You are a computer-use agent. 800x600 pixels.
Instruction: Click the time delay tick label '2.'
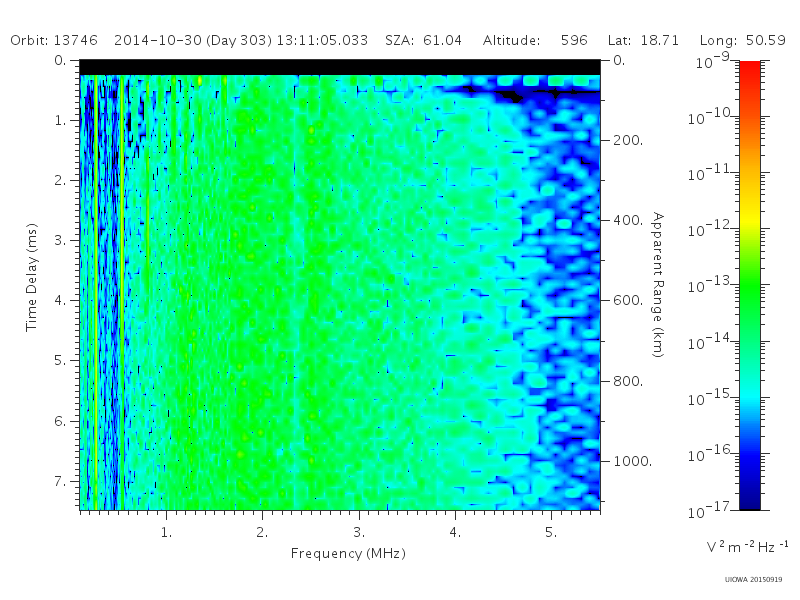[60, 180]
